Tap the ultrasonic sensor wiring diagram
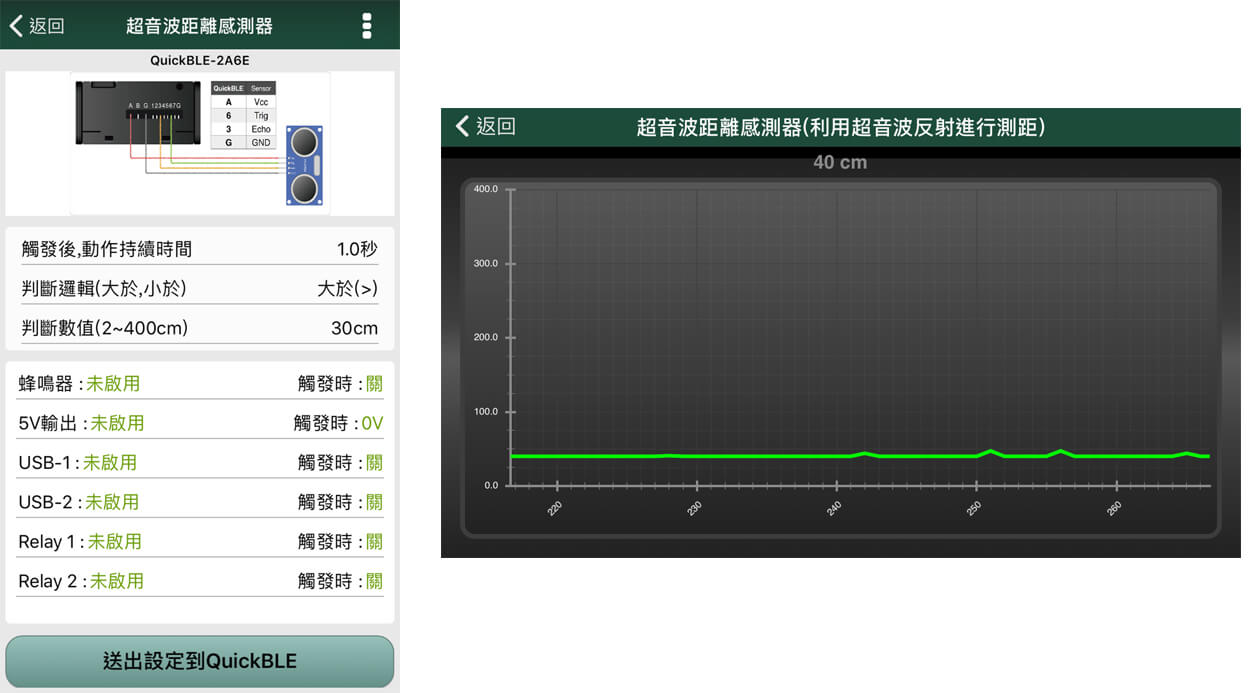 [200, 143]
